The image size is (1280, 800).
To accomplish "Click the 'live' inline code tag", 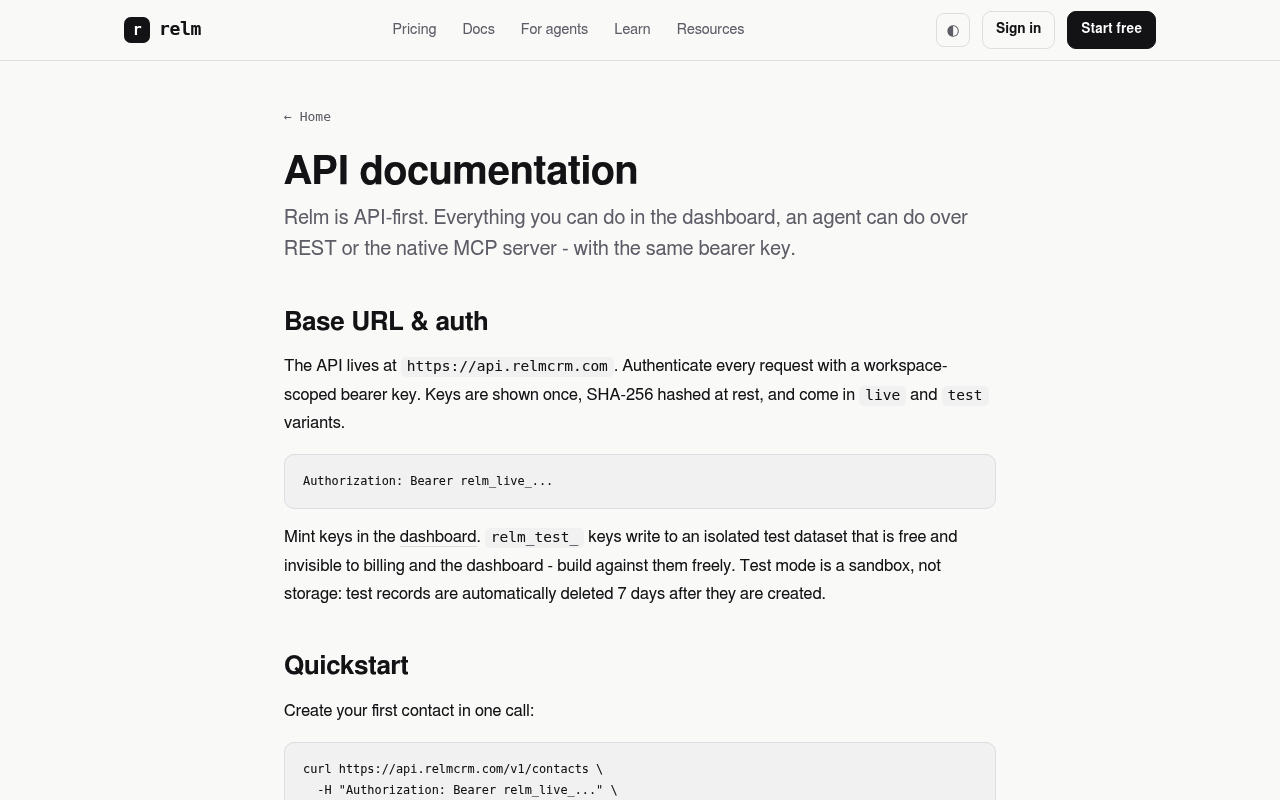I will [882, 395].
